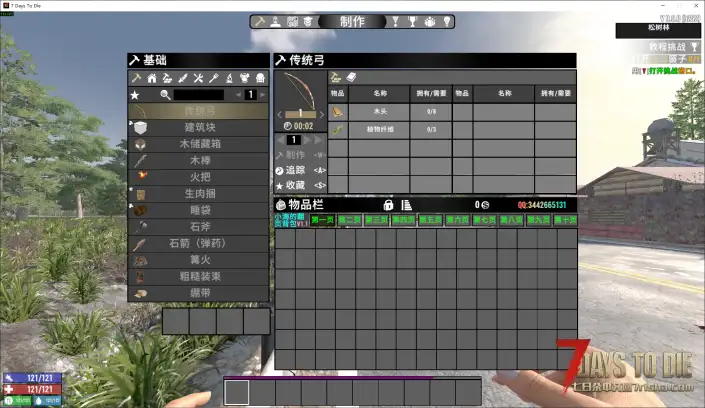Increase the craft quantity count
This screenshot has height=408, width=705.
[x=307, y=140]
